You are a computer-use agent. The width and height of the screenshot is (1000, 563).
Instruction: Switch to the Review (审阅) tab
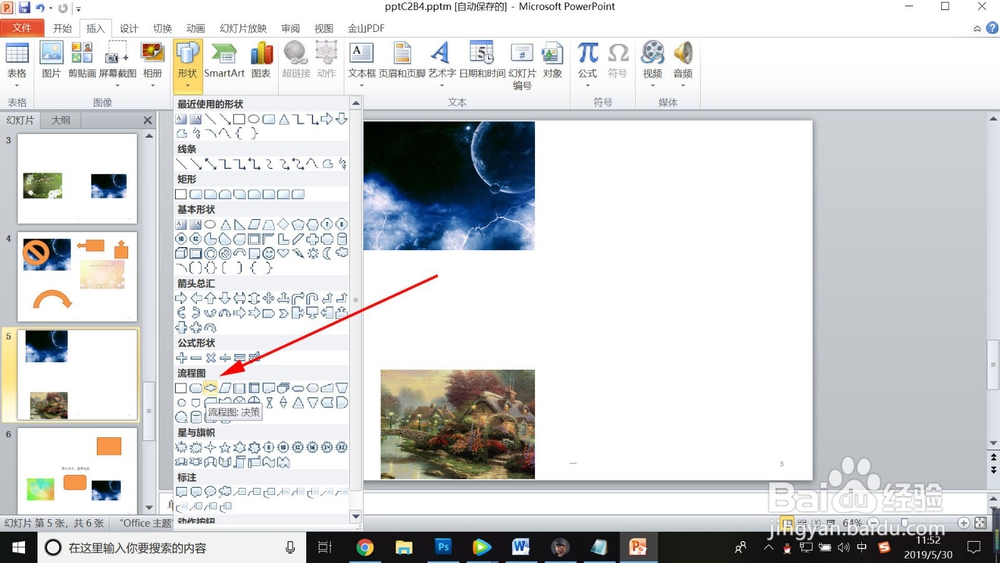pos(290,28)
